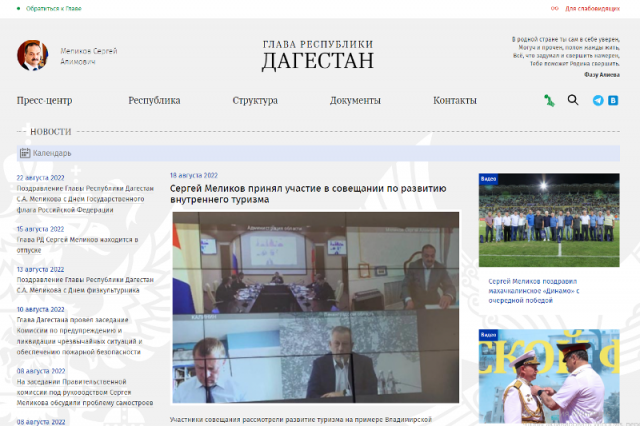Open the Структура menu

[x=255, y=100]
